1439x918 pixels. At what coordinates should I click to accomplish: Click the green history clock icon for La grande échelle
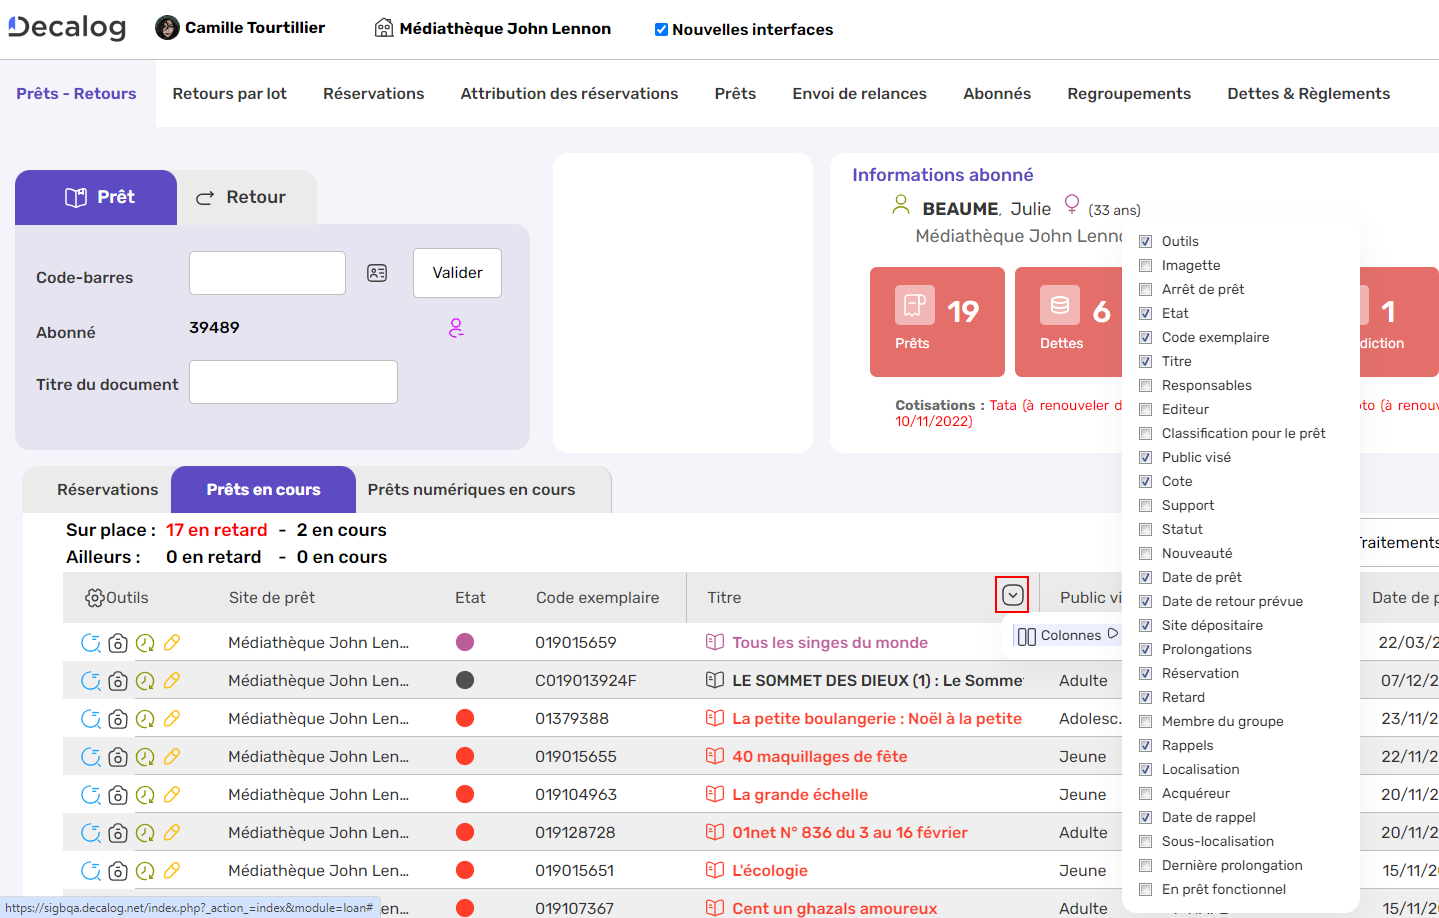145,794
